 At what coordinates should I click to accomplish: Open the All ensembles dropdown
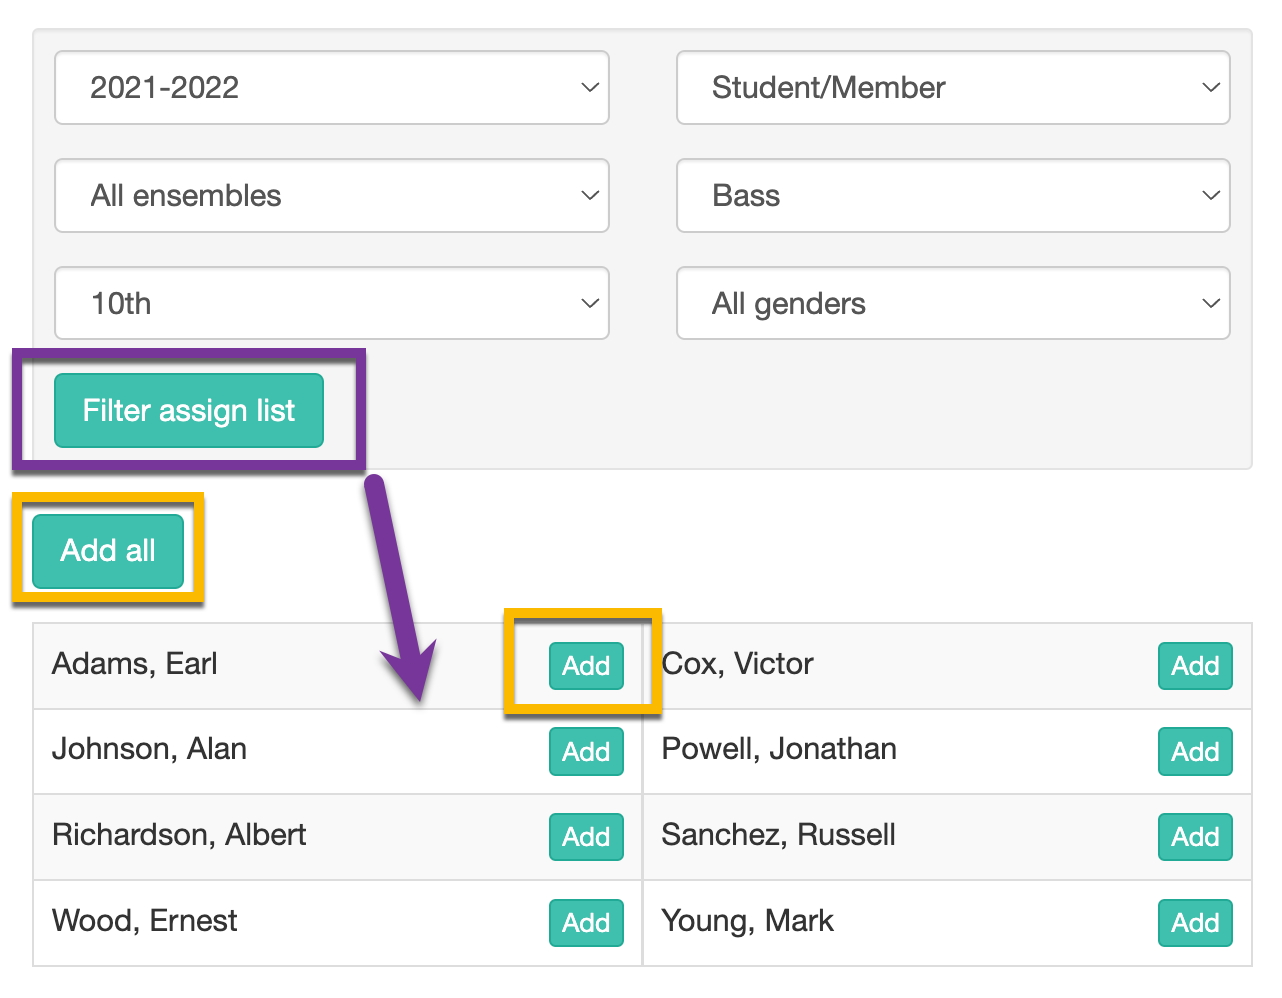[x=331, y=196]
